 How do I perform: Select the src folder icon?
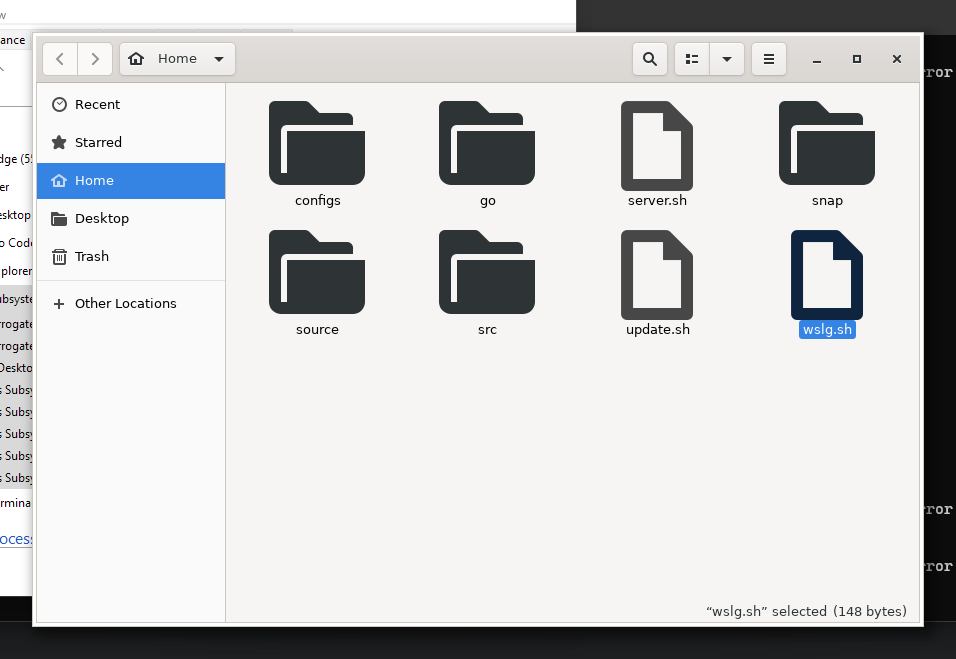[x=487, y=272]
